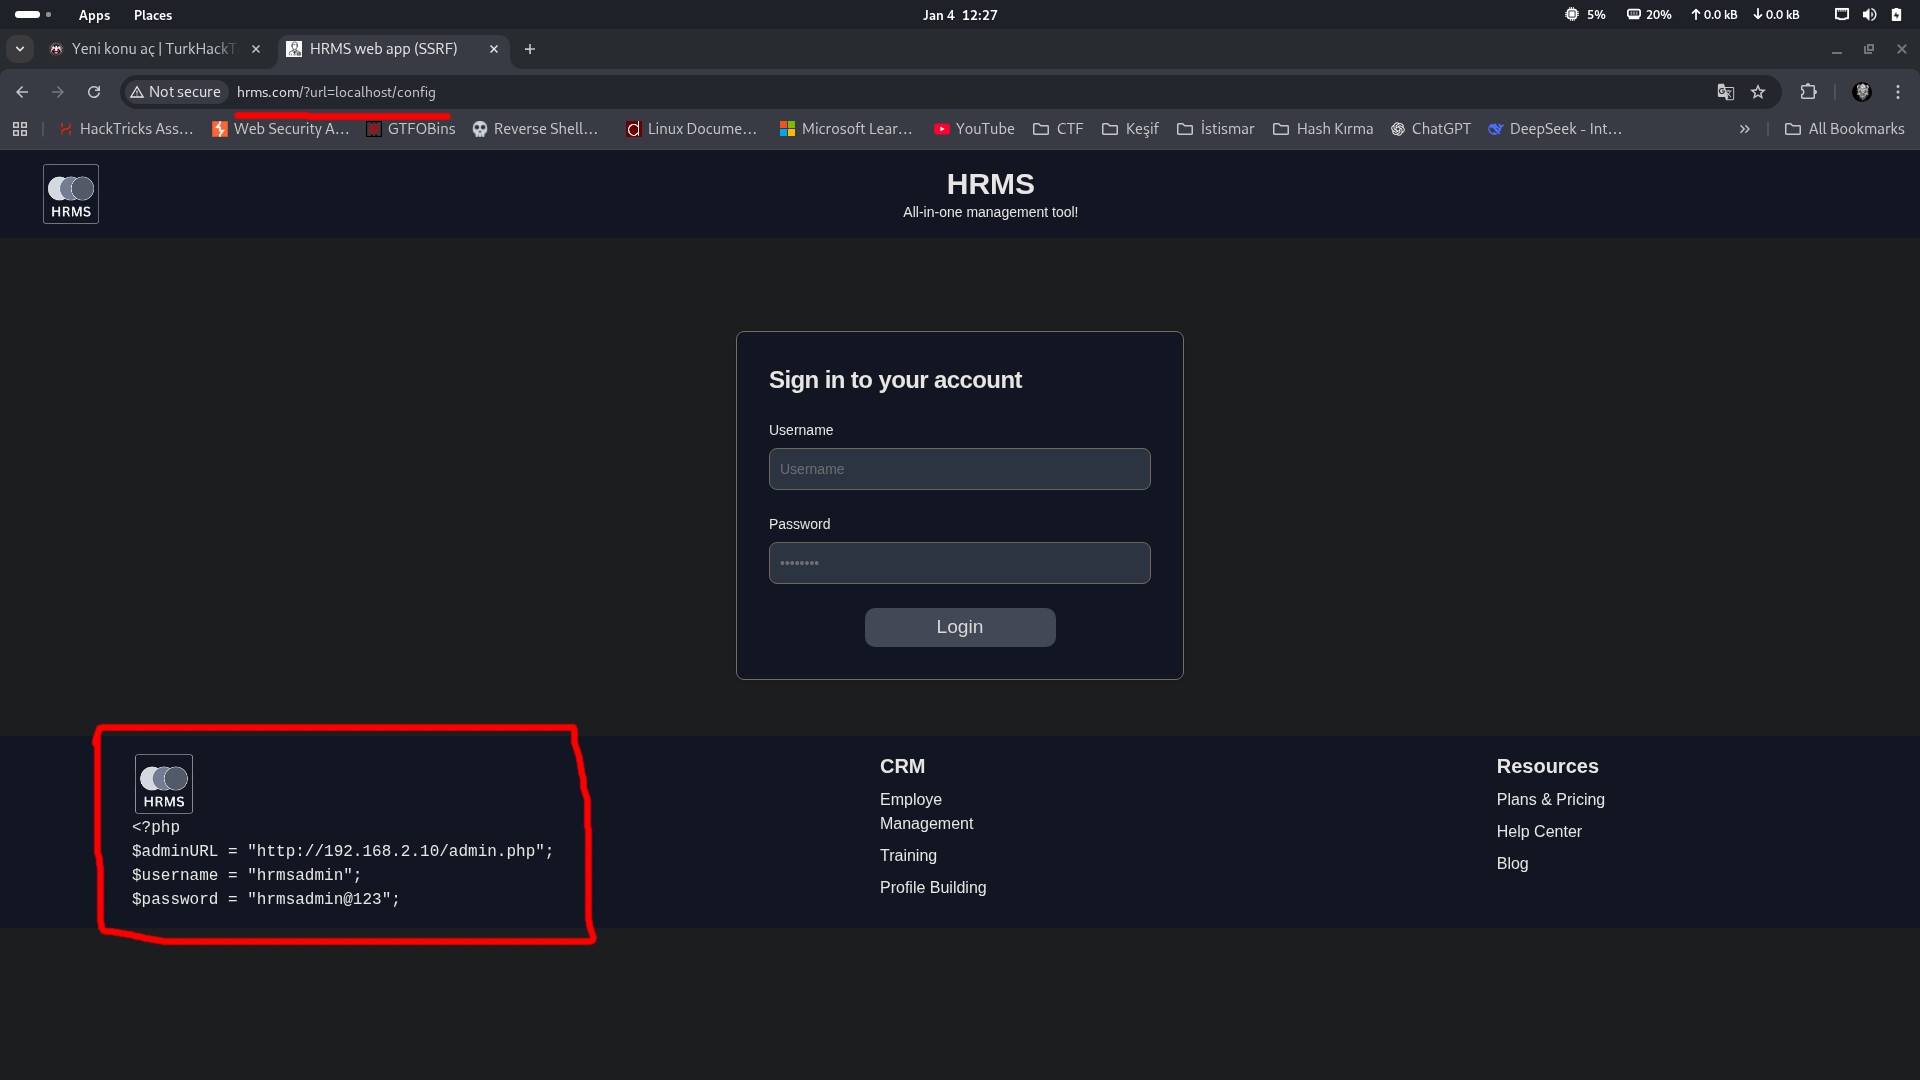Open the Places menu in top panel
Image resolution: width=1920 pixels, height=1080 pixels.
(153, 15)
